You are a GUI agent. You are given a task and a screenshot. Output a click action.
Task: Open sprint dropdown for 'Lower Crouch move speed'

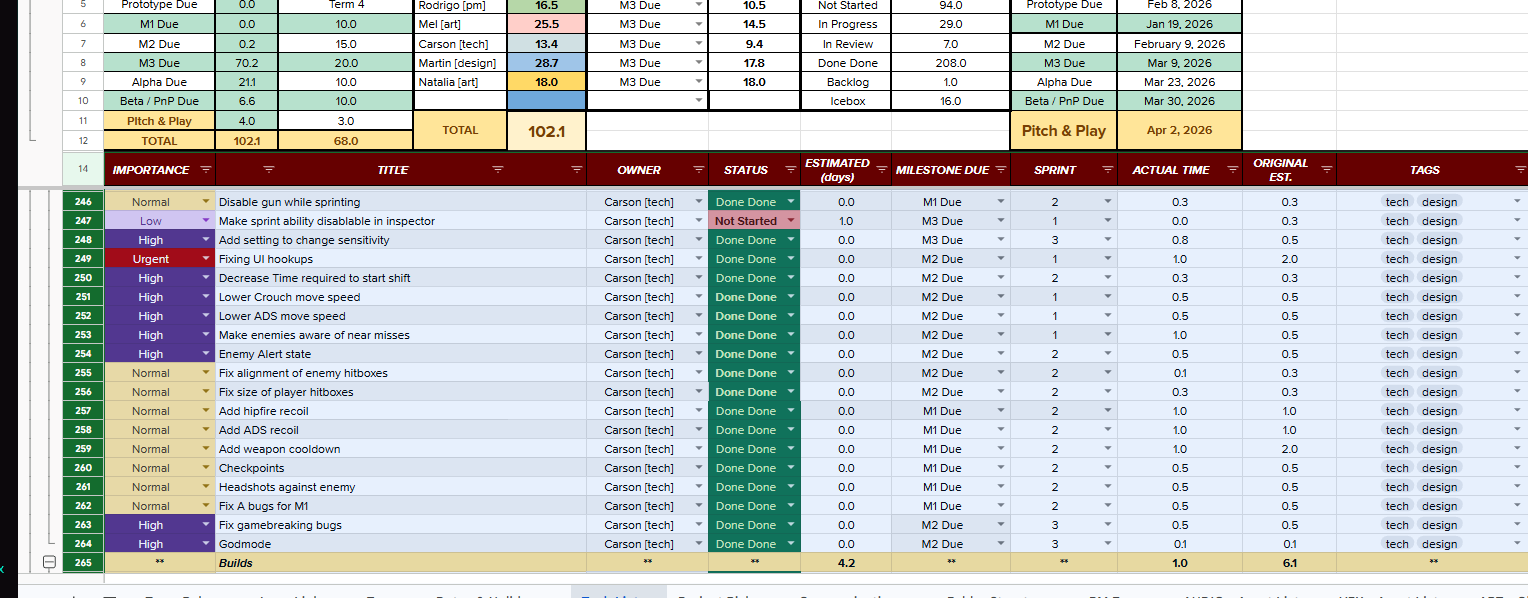click(1107, 297)
